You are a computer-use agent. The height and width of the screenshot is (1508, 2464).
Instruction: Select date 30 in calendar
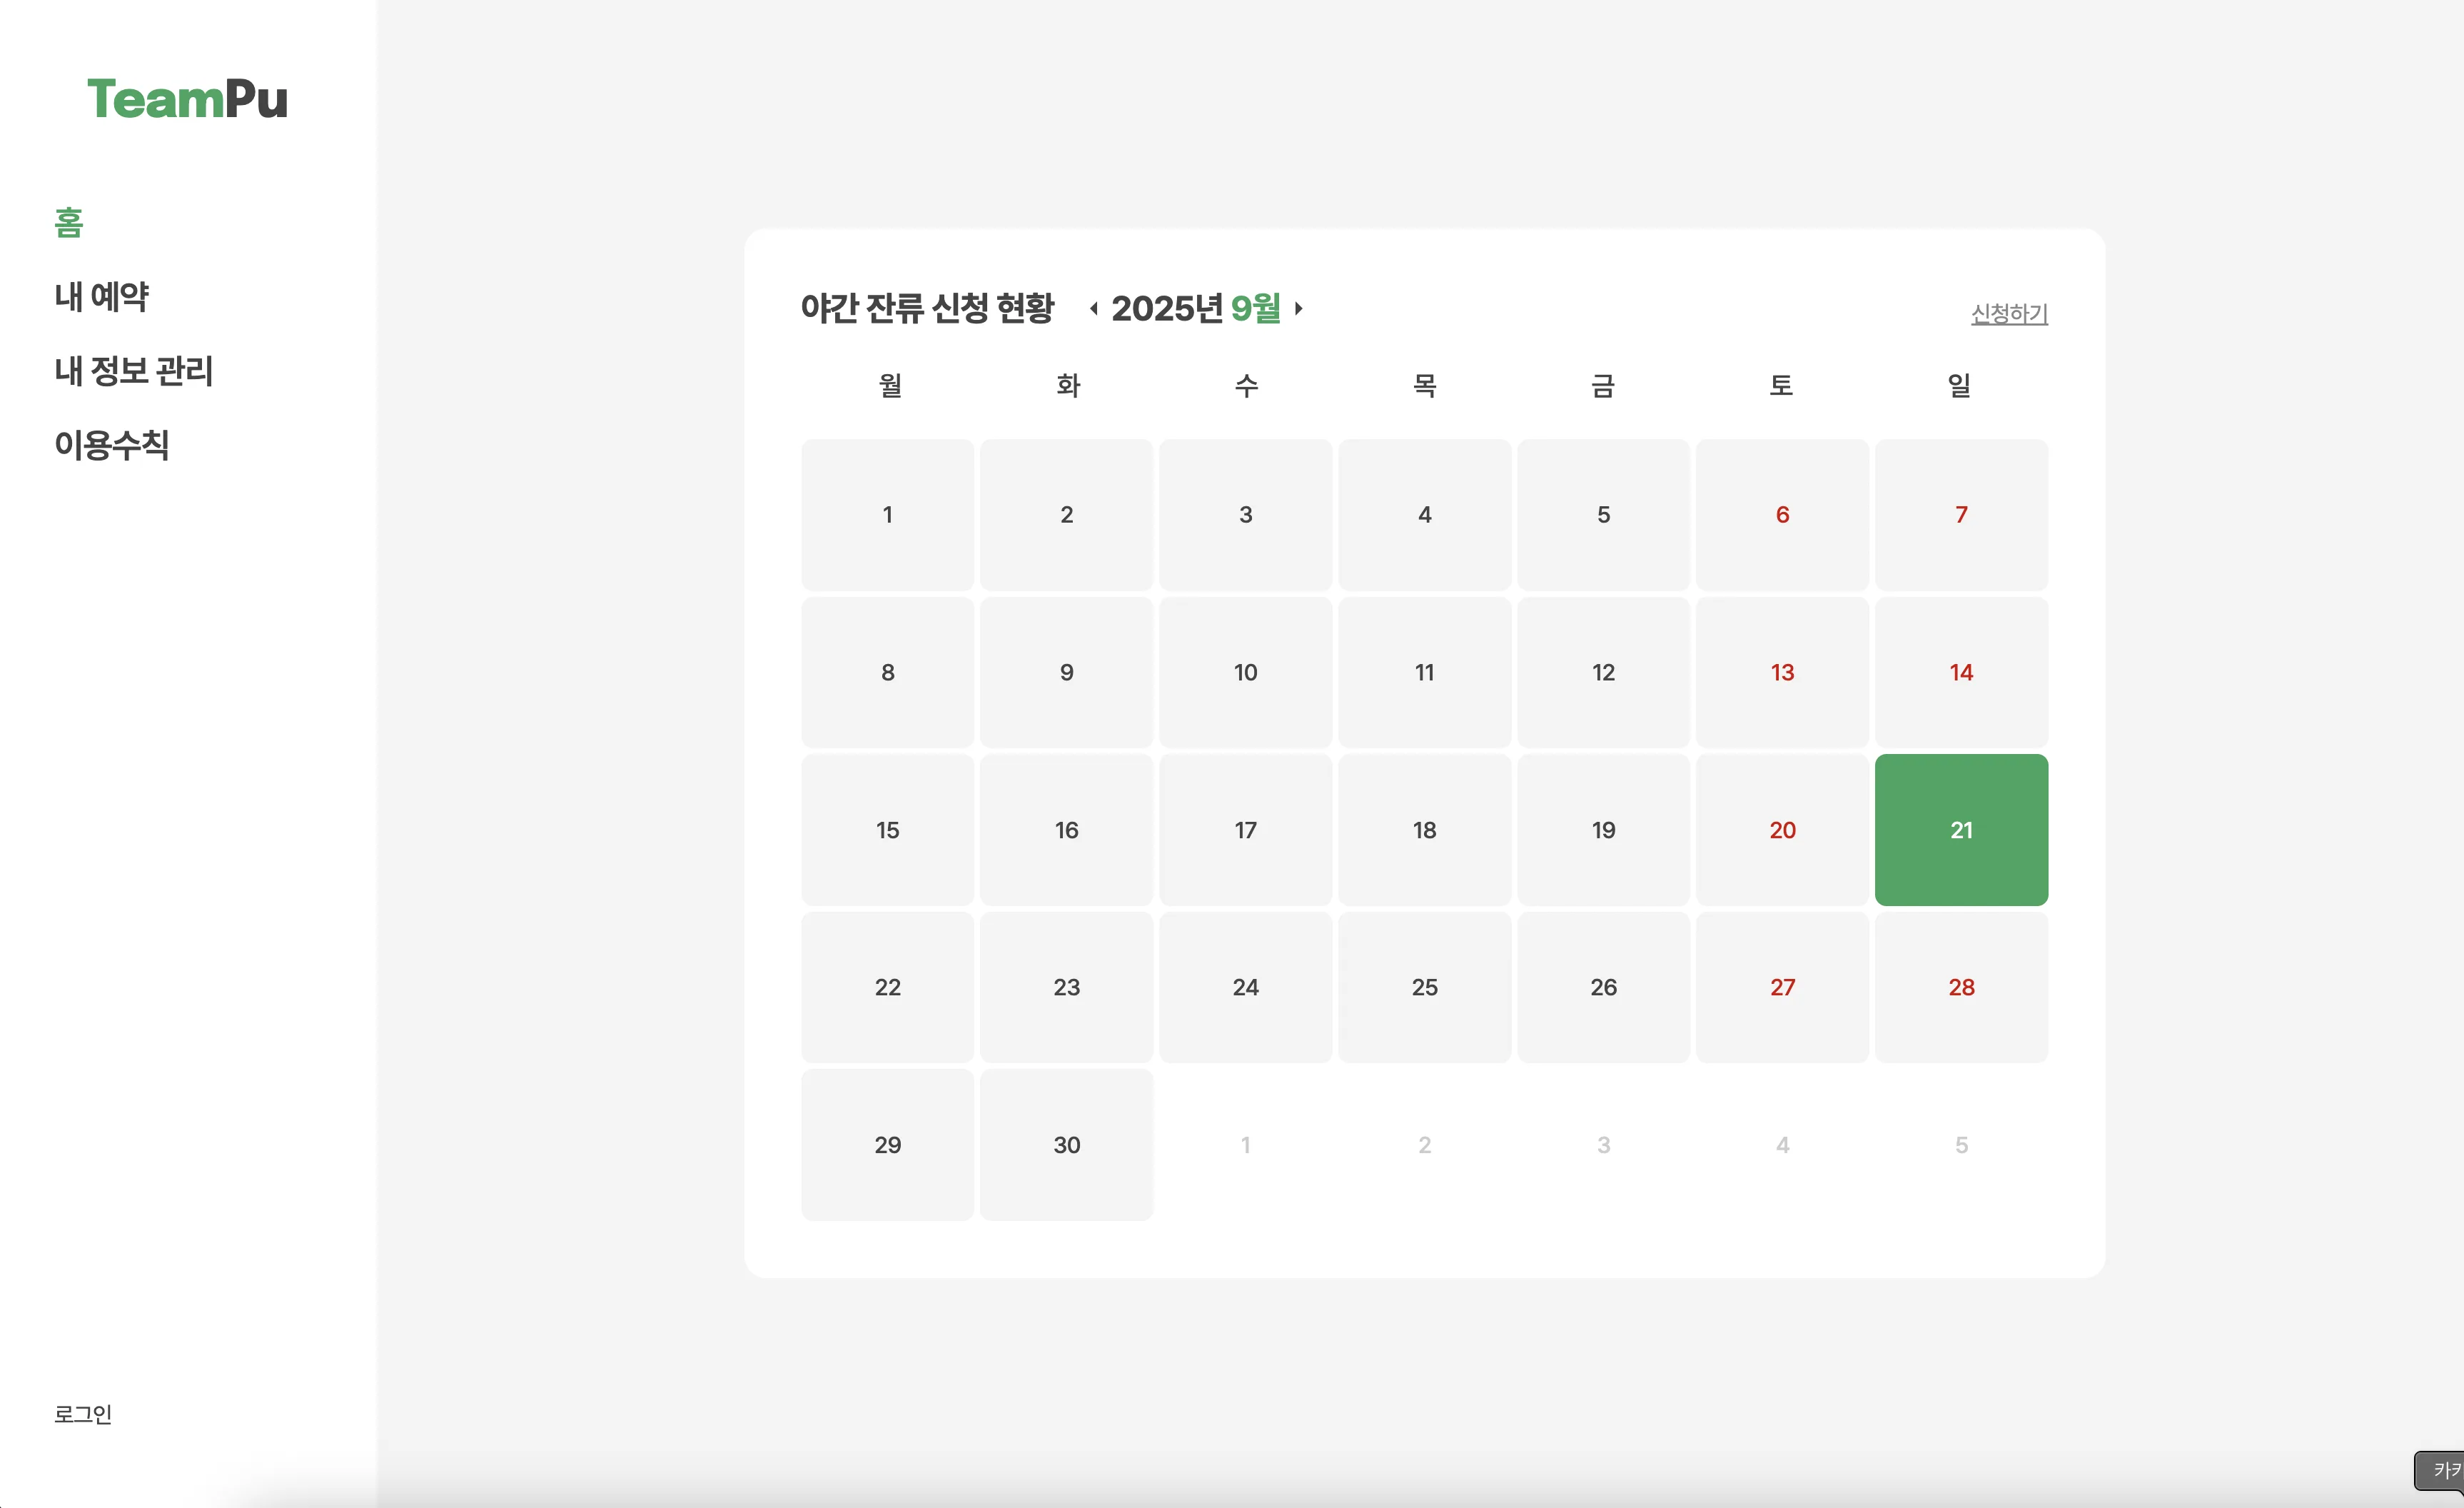pos(1066,1145)
